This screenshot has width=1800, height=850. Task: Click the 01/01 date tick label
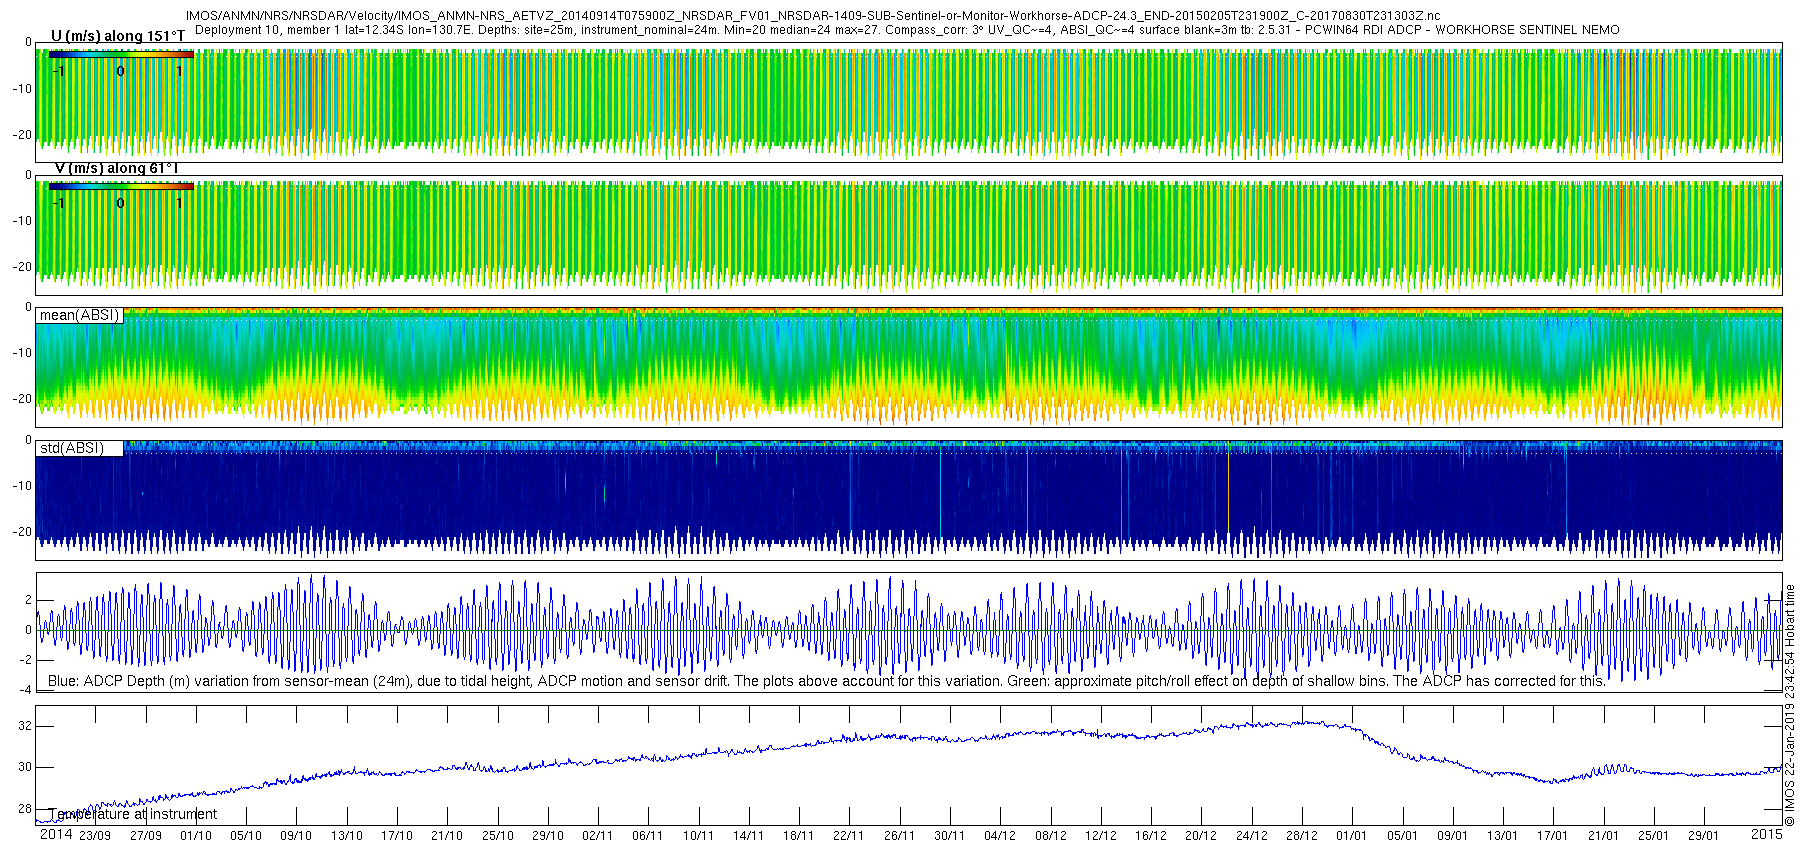(x=1352, y=836)
